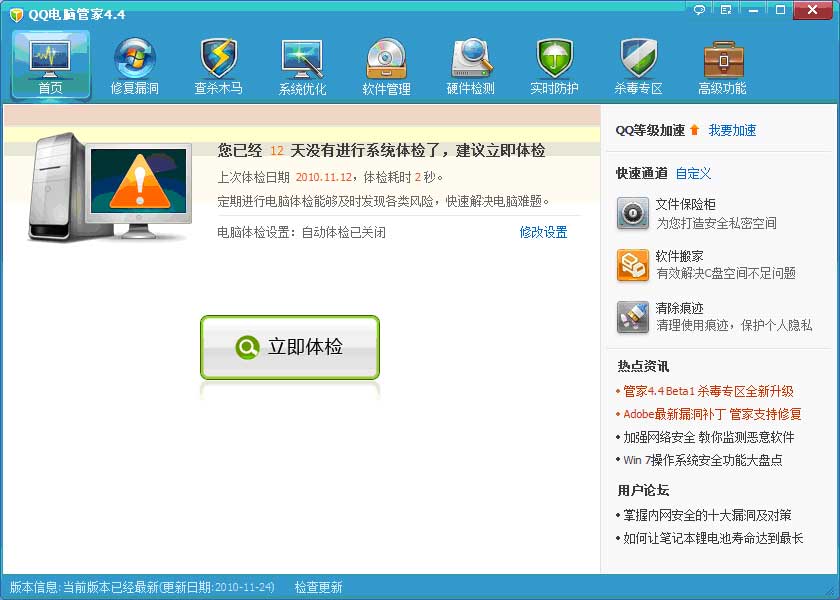The height and width of the screenshot is (600, 840).
Task: Click the 热点资讯 heading
Action: [643, 366]
